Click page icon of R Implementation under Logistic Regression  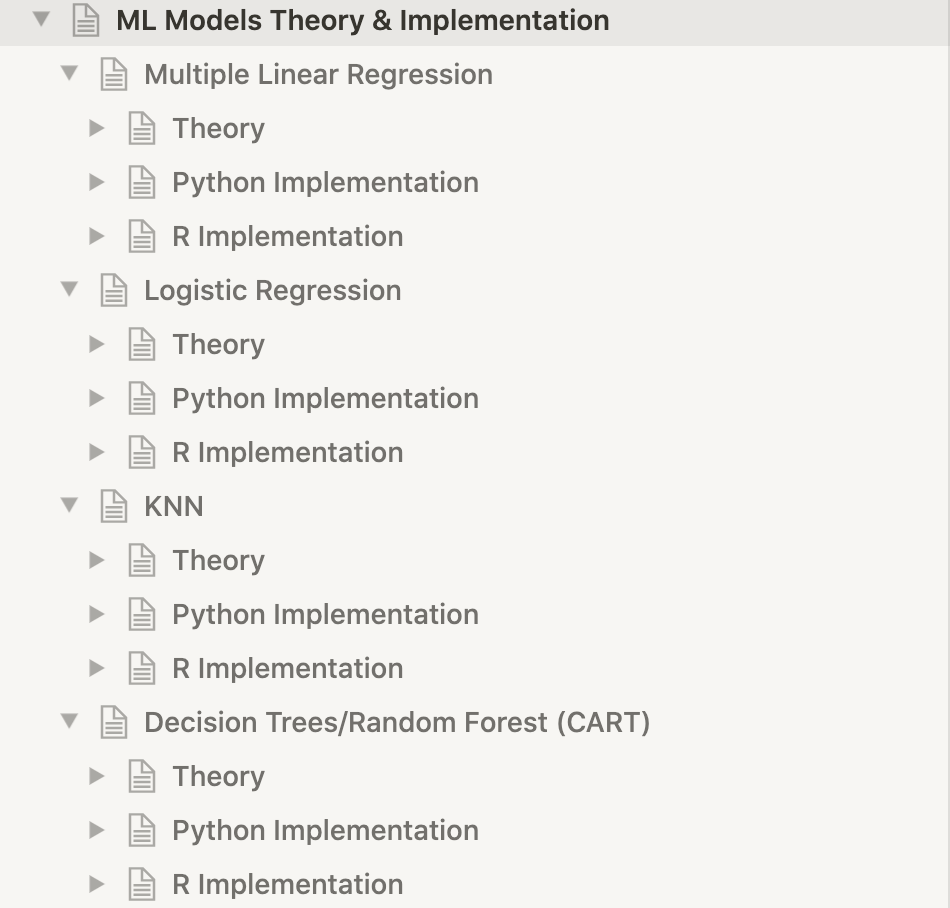click(142, 453)
